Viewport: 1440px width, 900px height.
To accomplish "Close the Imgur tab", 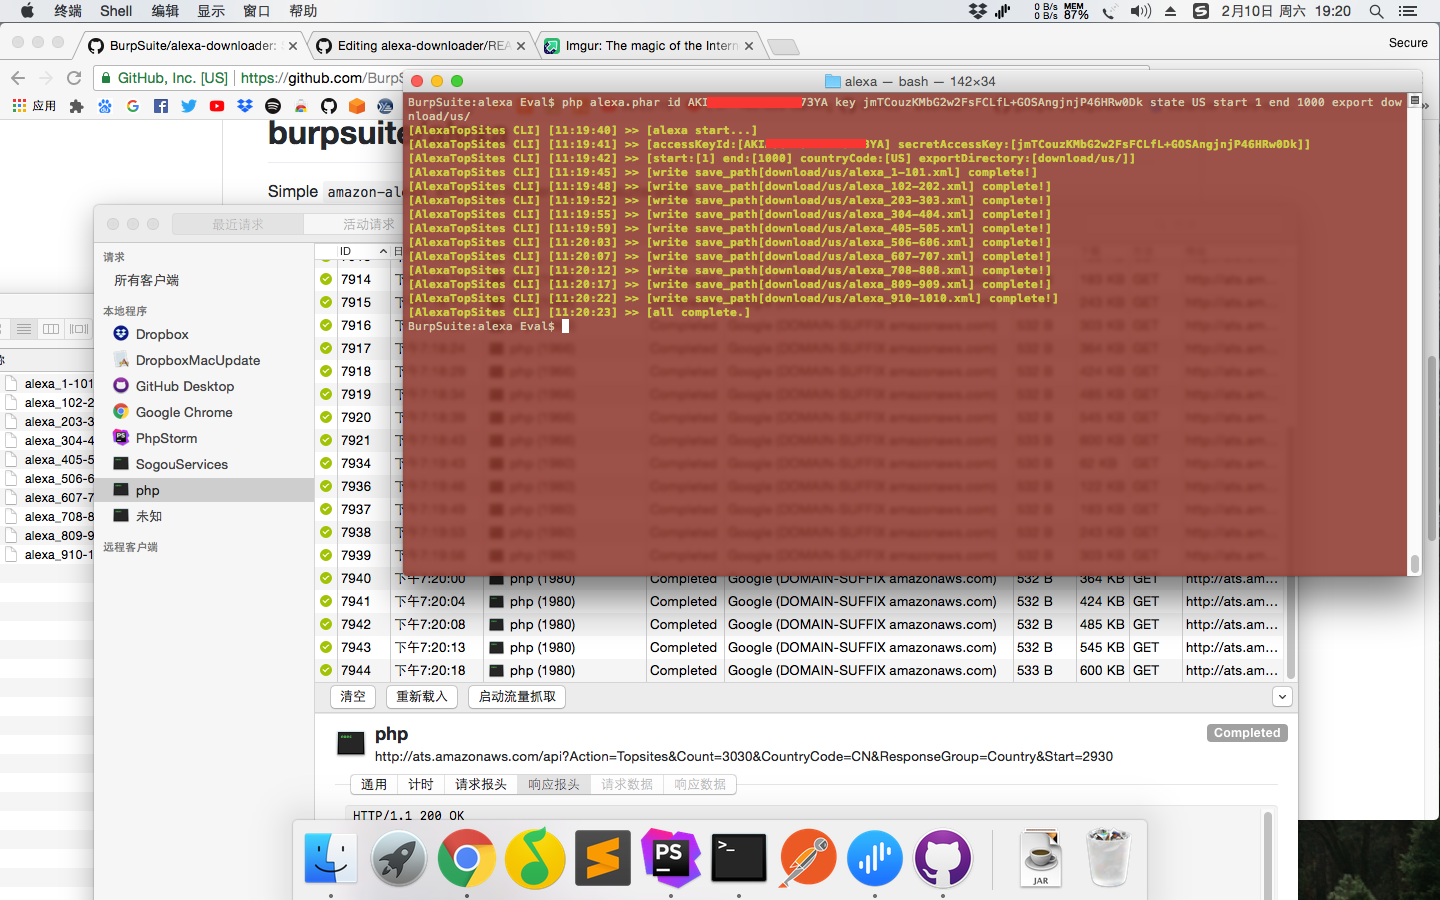I will (x=749, y=46).
